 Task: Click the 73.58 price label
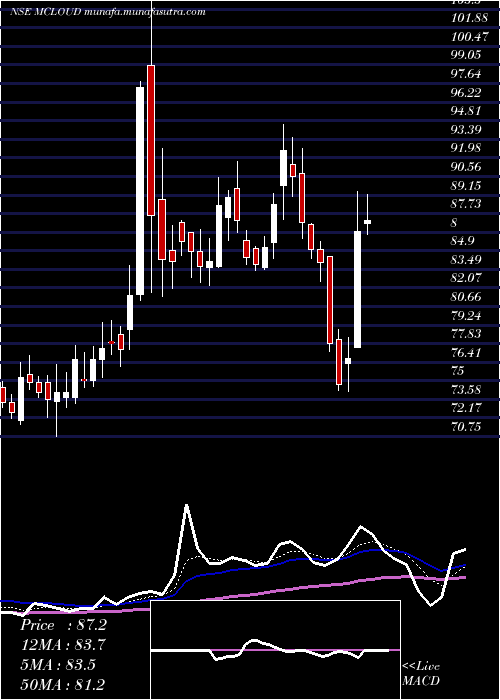tap(466, 389)
